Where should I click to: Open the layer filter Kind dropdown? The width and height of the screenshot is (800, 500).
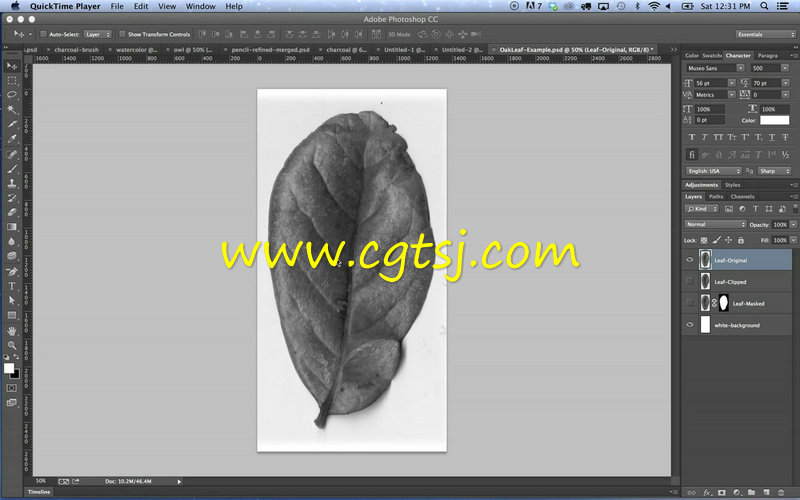click(x=702, y=209)
